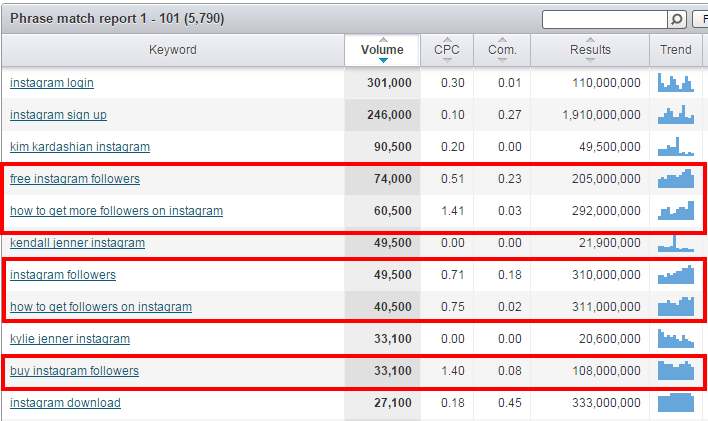This screenshot has width=708, height=421.
Task: View trend chart for kendall jenner instagram
Action: [x=675, y=243]
